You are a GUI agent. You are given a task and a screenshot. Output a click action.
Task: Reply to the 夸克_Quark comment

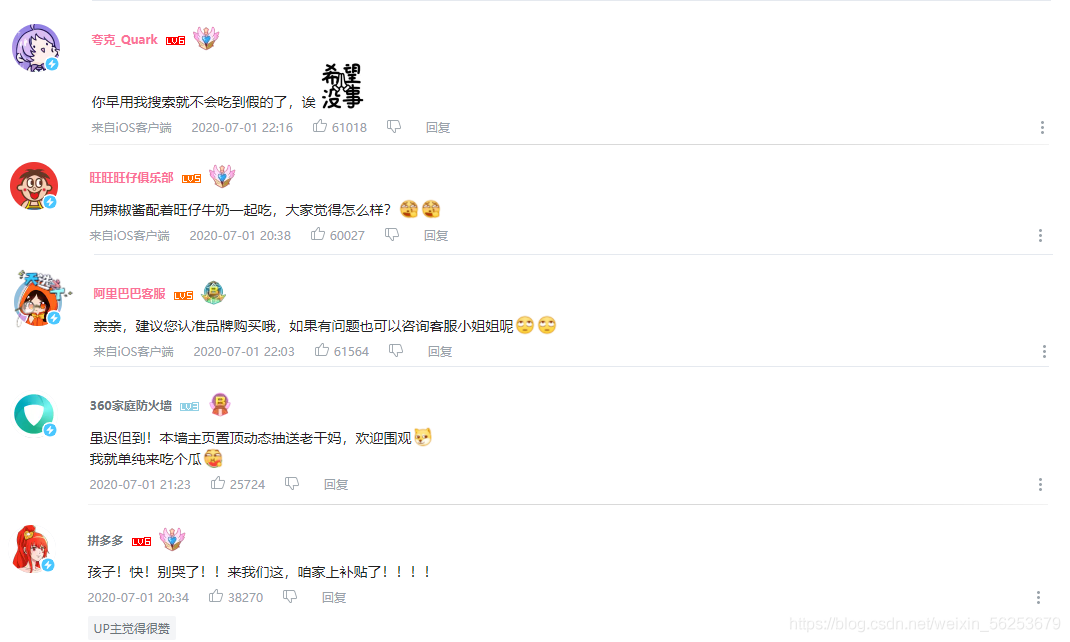tap(438, 128)
